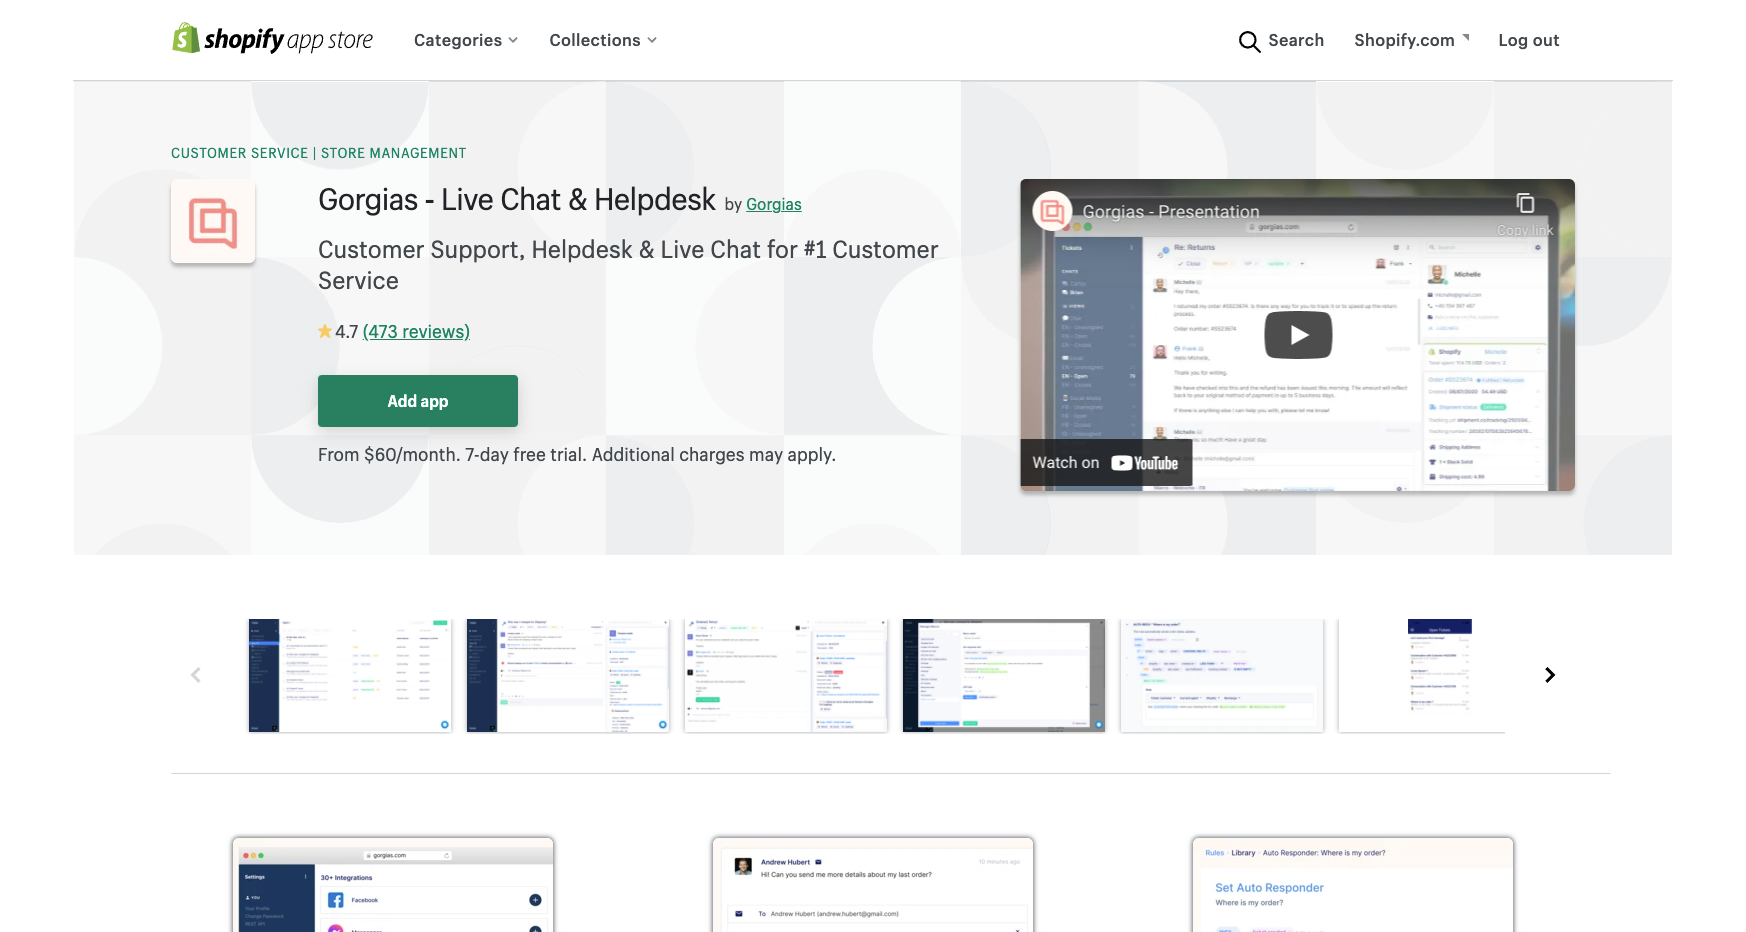The height and width of the screenshot is (932, 1746).
Task: Open the Customer Service category link
Action: (240, 153)
